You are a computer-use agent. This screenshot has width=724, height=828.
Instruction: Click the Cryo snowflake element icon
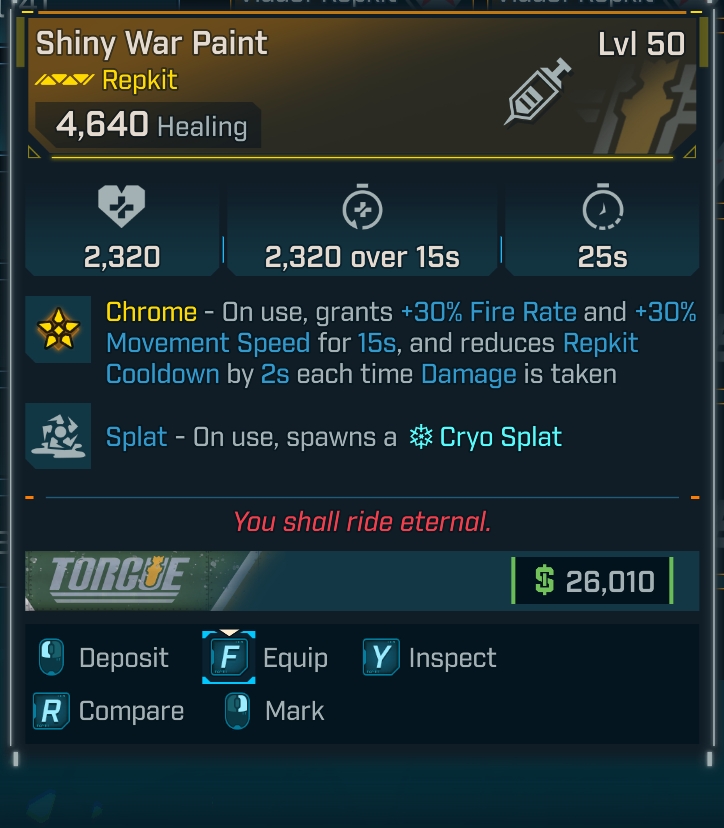point(421,437)
